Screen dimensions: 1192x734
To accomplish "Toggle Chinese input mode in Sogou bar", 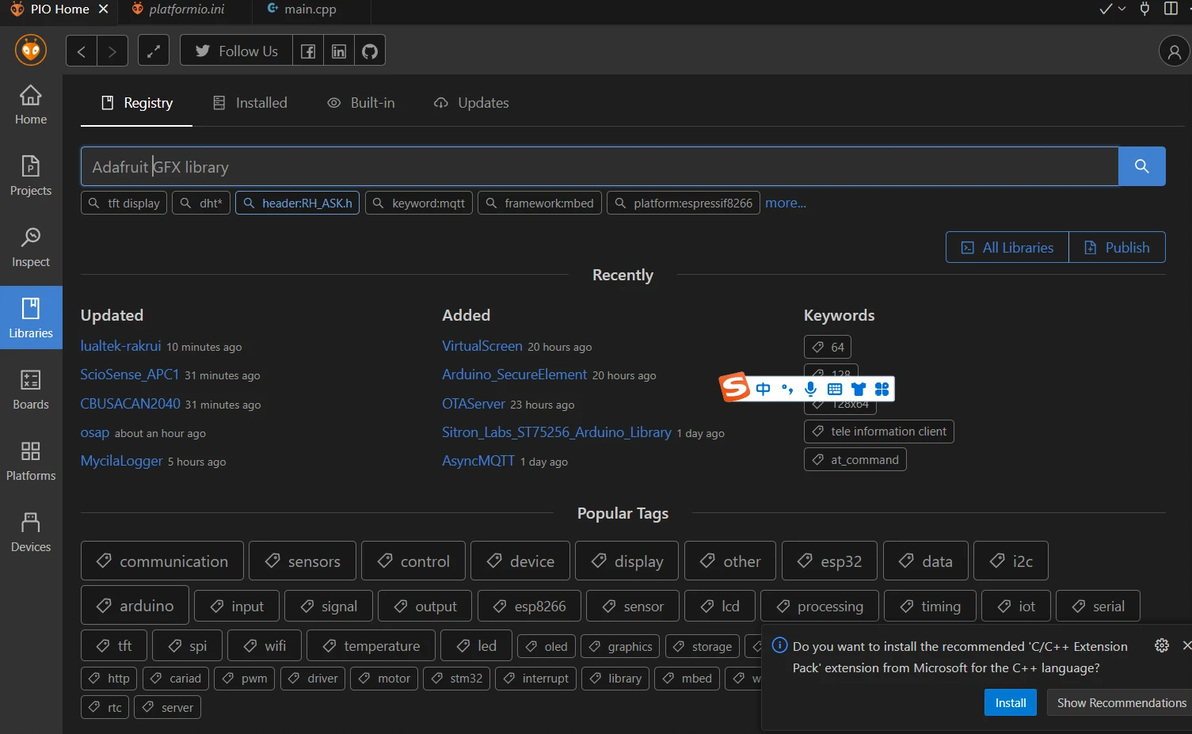I will (x=763, y=389).
